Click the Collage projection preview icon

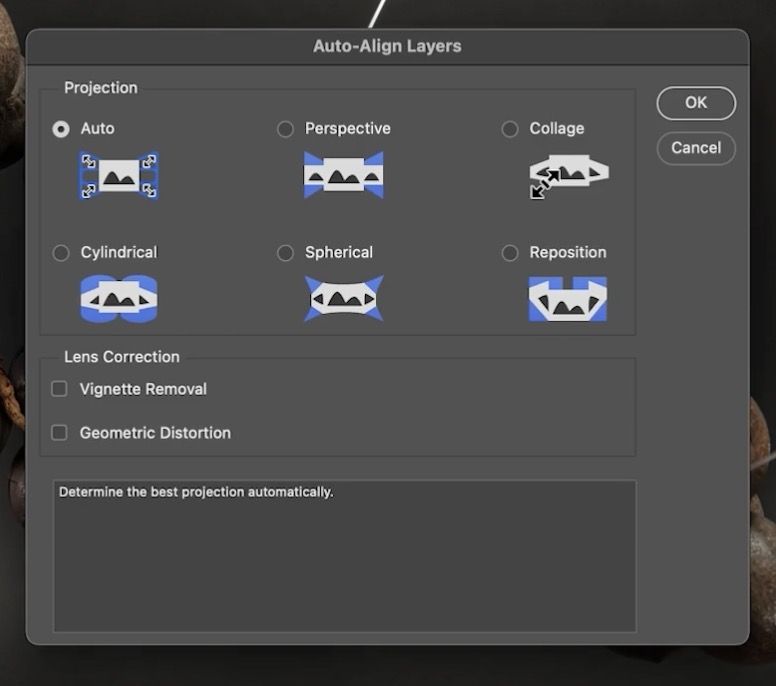568,175
